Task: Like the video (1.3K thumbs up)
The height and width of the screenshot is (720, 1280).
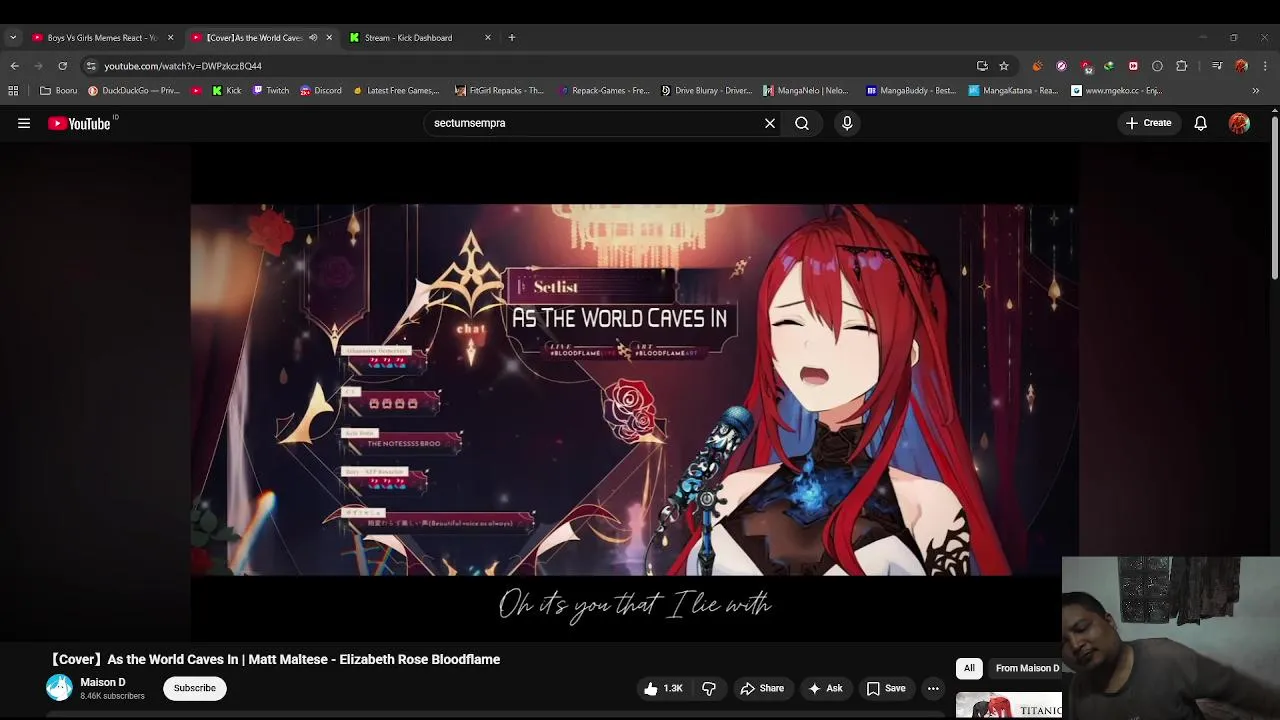Action: pyautogui.click(x=663, y=688)
